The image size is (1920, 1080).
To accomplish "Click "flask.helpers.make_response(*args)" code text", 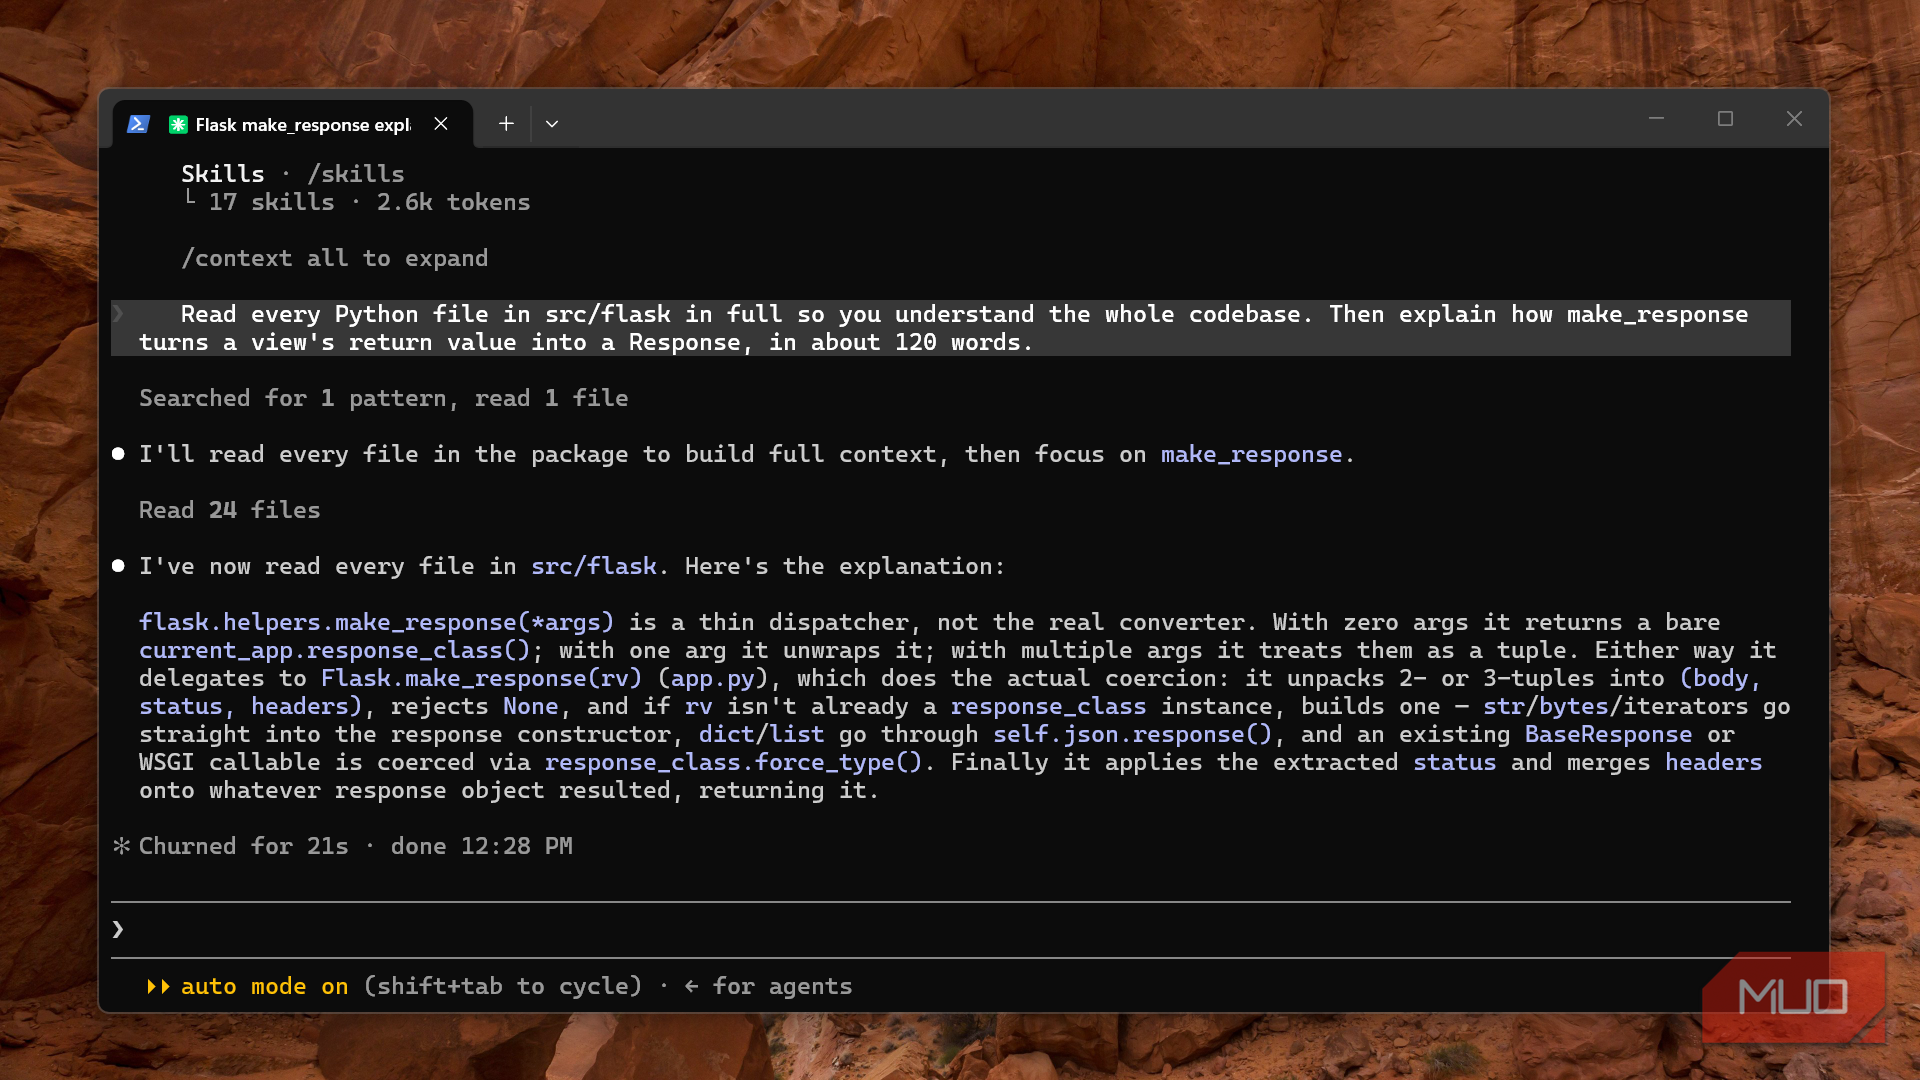I will [x=376, y=622].
